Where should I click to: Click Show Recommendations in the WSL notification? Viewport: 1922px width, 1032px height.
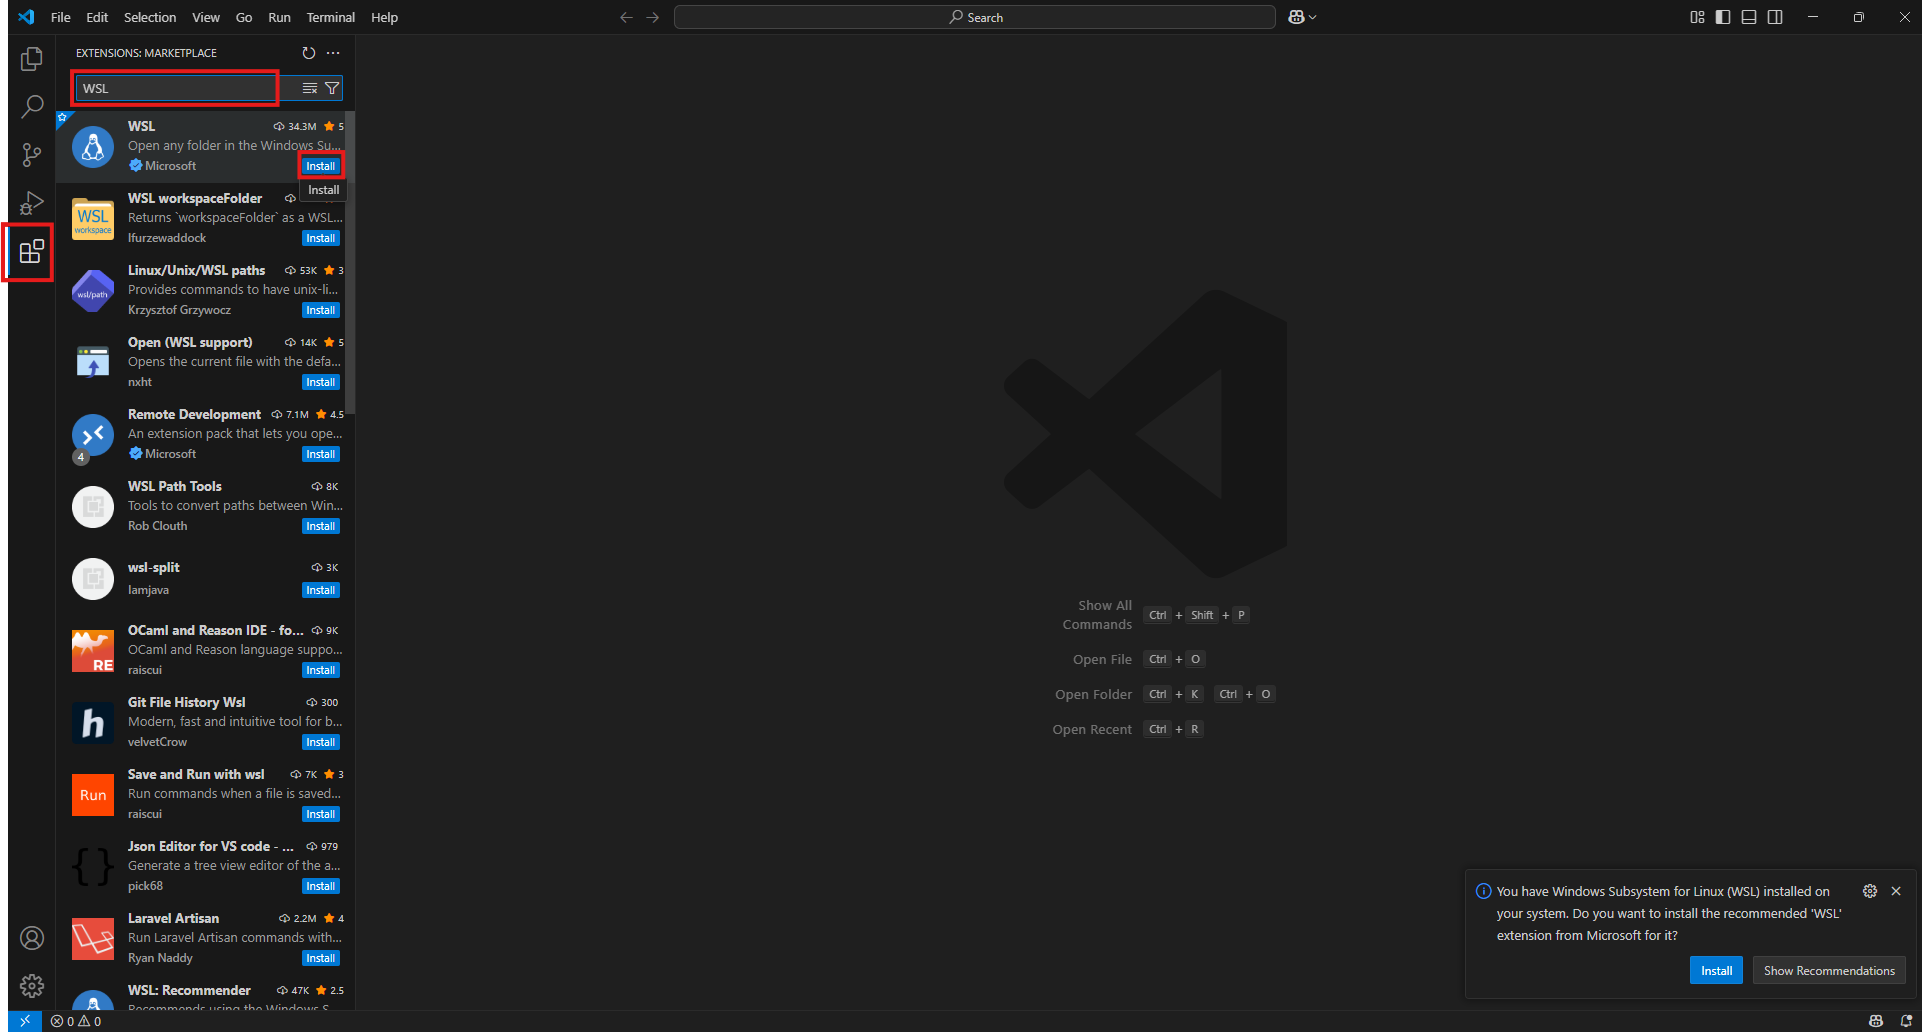(x=1828, y=970)
